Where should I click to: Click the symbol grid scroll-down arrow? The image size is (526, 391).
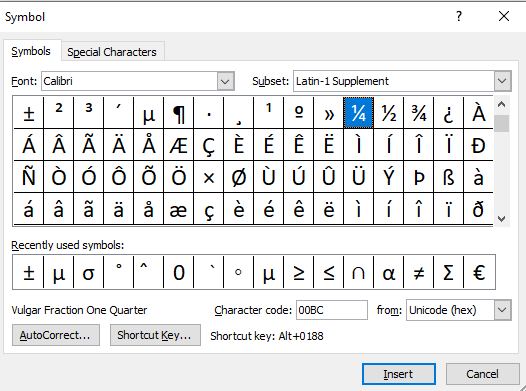point(502,219)
